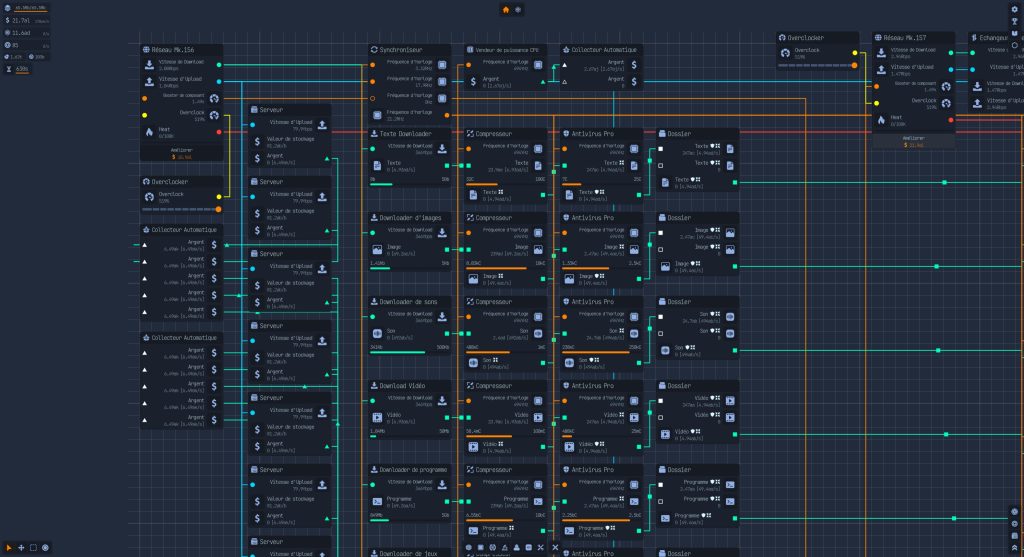The height and width of the screenshot is (557, 1024).
Task: Click the home icon at top center
Action: point(505,10)
